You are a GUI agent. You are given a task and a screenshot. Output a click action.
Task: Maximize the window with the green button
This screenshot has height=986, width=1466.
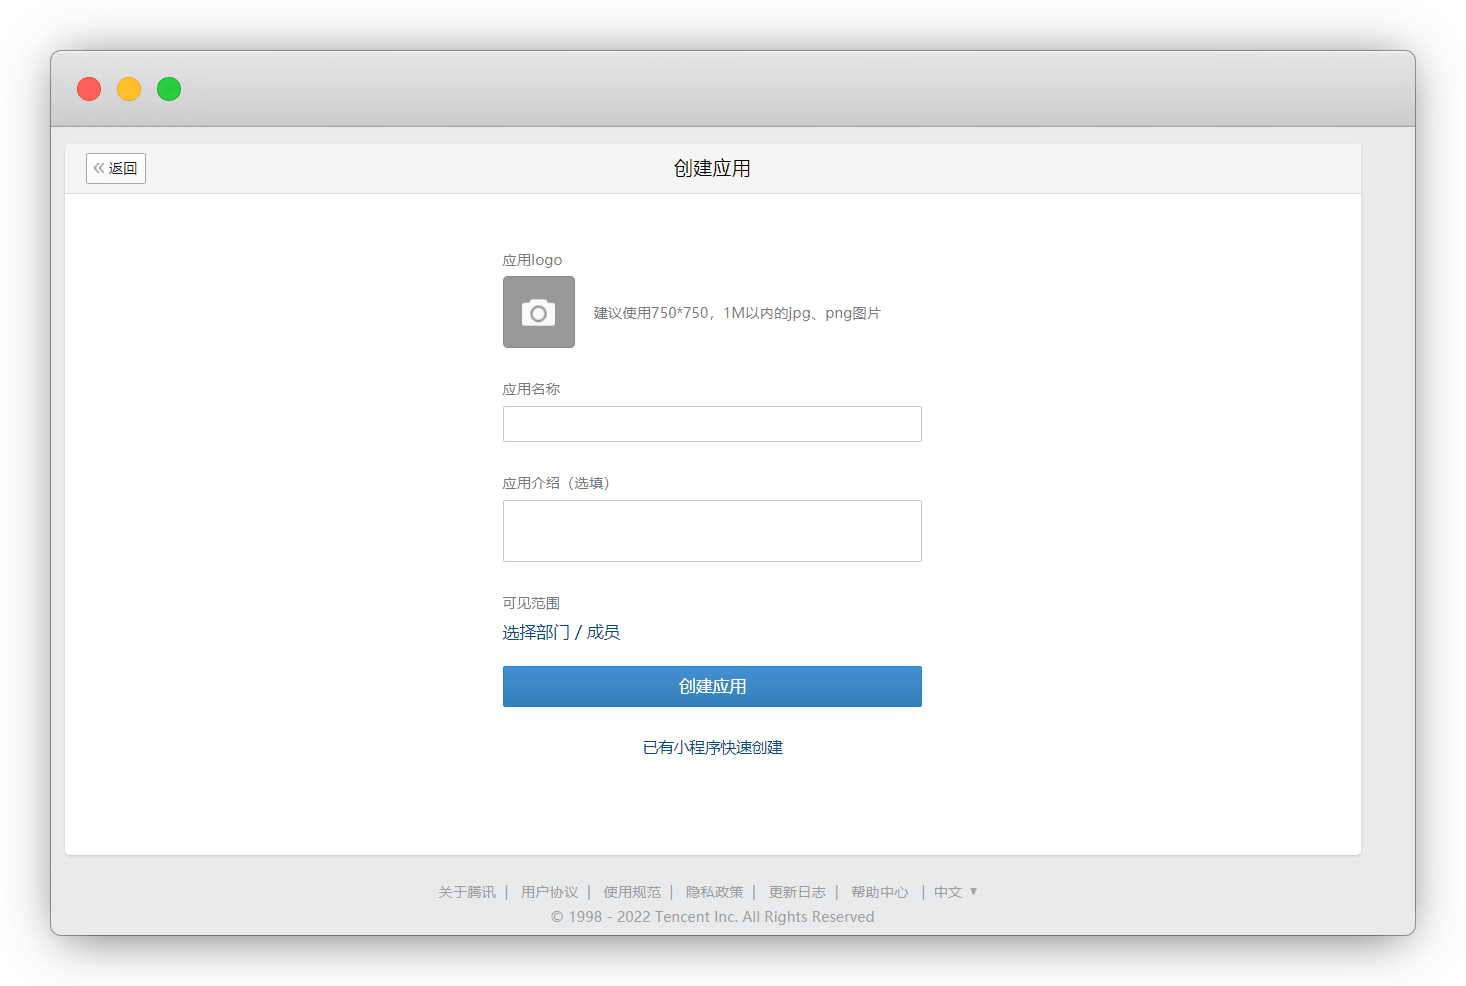pos(169,89)
